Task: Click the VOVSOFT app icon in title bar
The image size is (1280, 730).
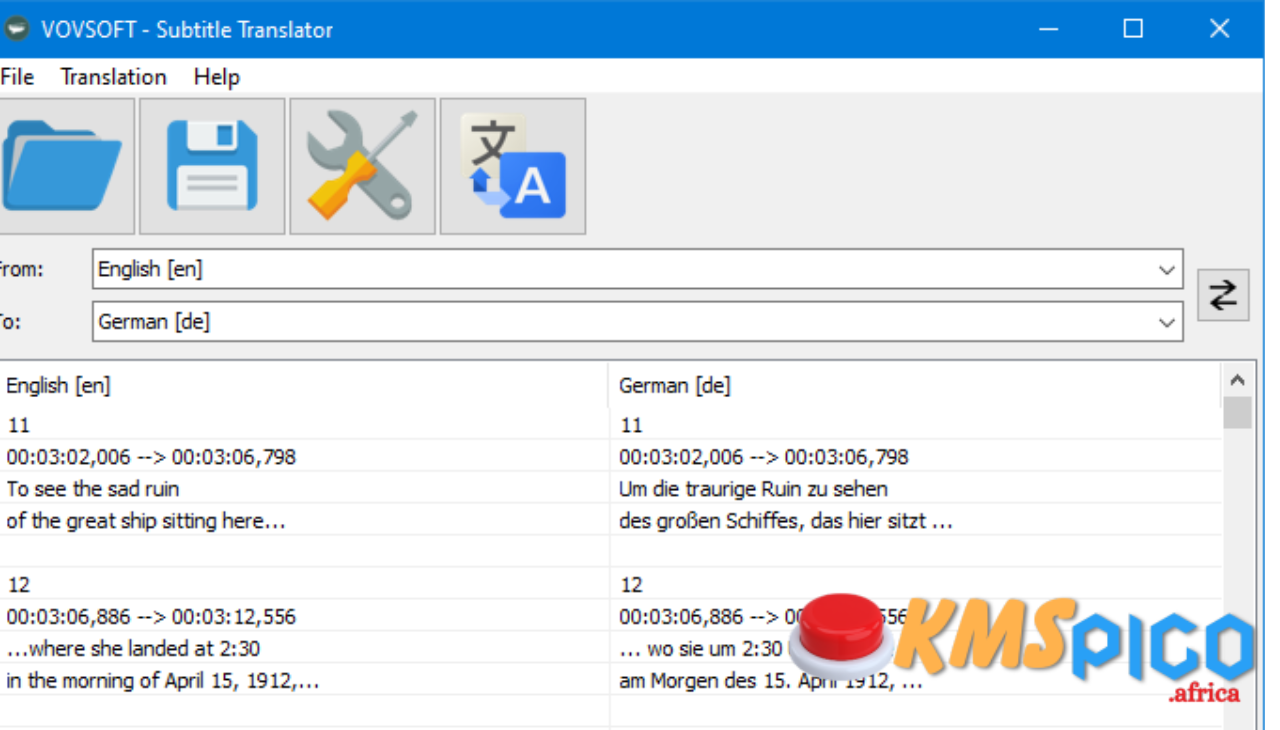Action: pyautogui.click(x=16, y=29)
